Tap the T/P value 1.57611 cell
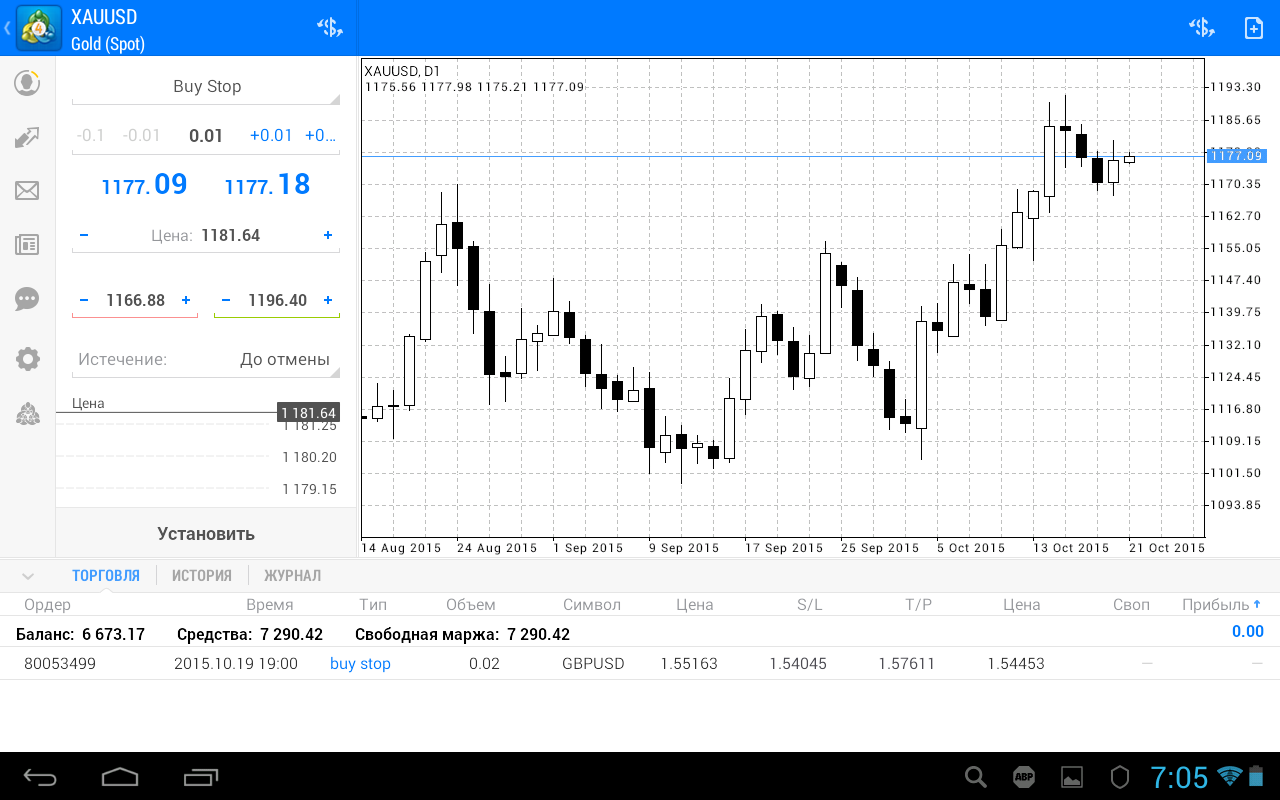The width and height of the screenshot is (1280, 800). [x=907, y=664]
